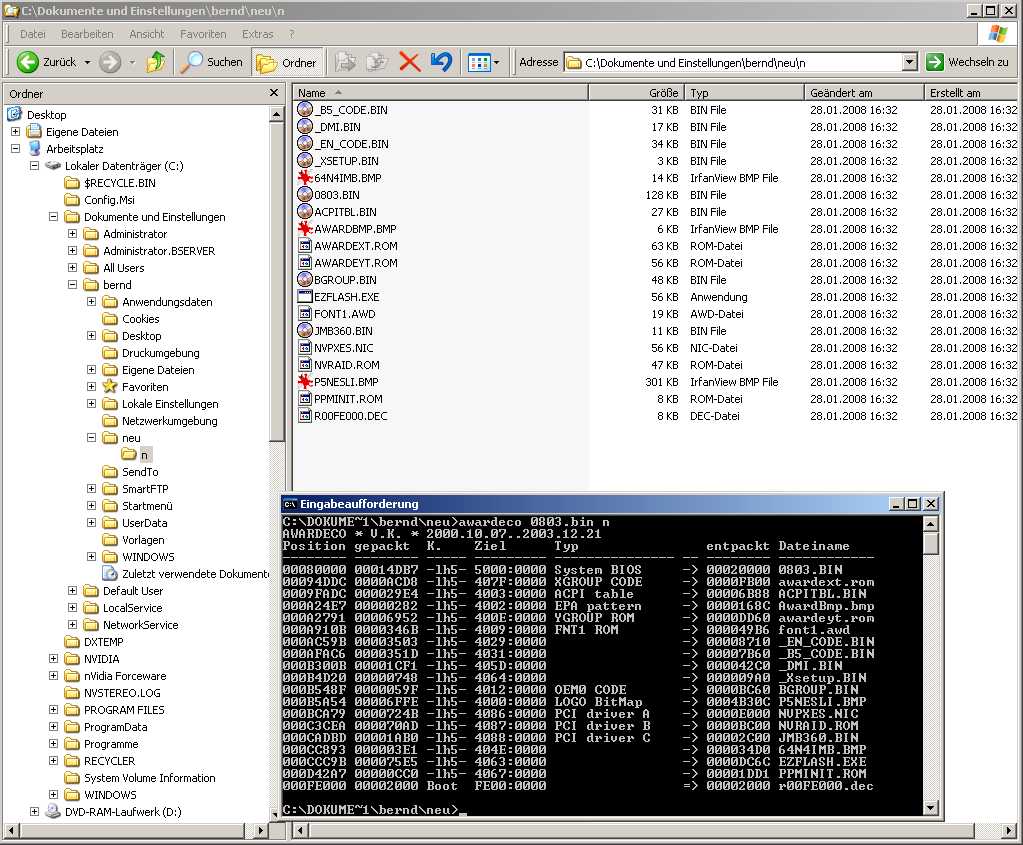Open the Ansicht menu
The width and height of the screenshot is (1023, 845).
click(x=146, y=34)
